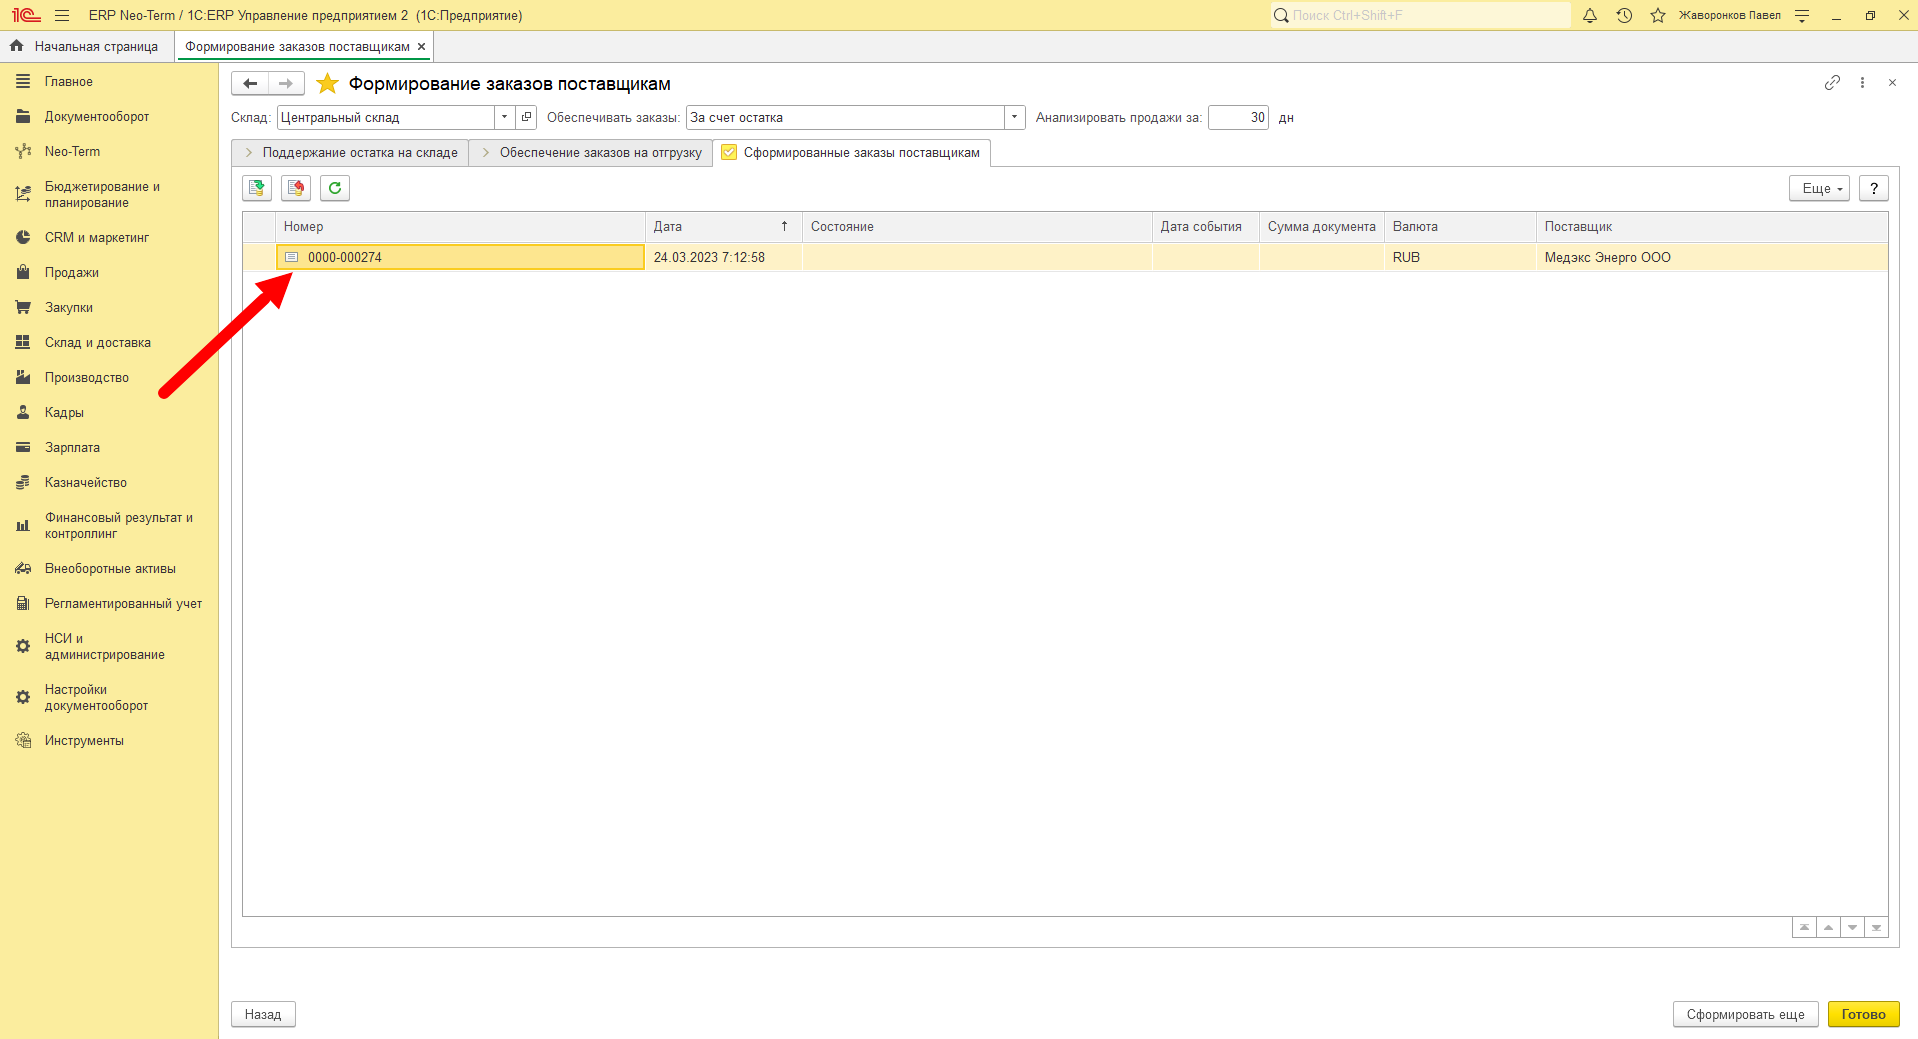Jump to the list end with bottom arrow
This screenshot has height=1039, width=1918.
click(1876, 928)
